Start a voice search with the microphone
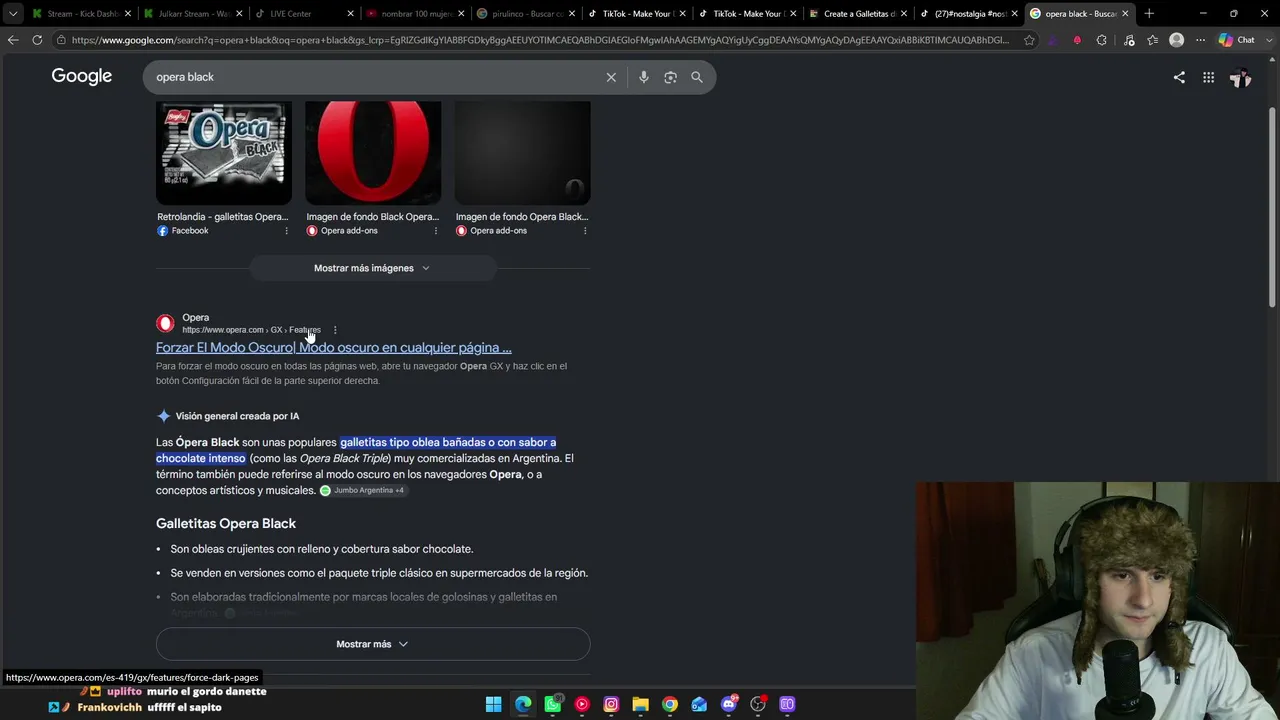 click(643, 77)
